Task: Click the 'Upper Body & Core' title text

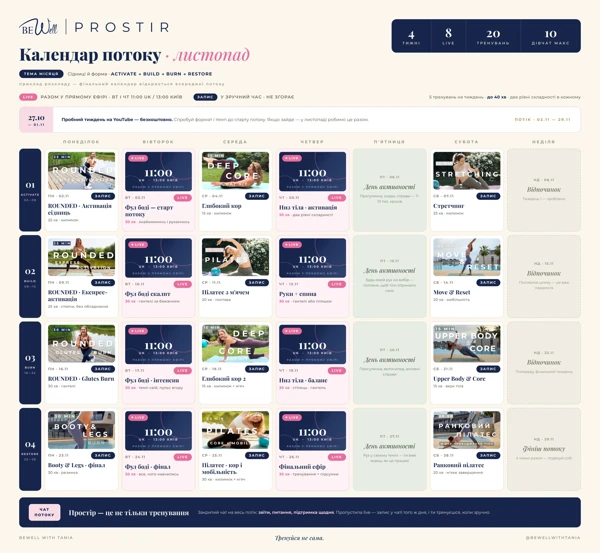Action: pyautogui.click(x=459, y=379)
